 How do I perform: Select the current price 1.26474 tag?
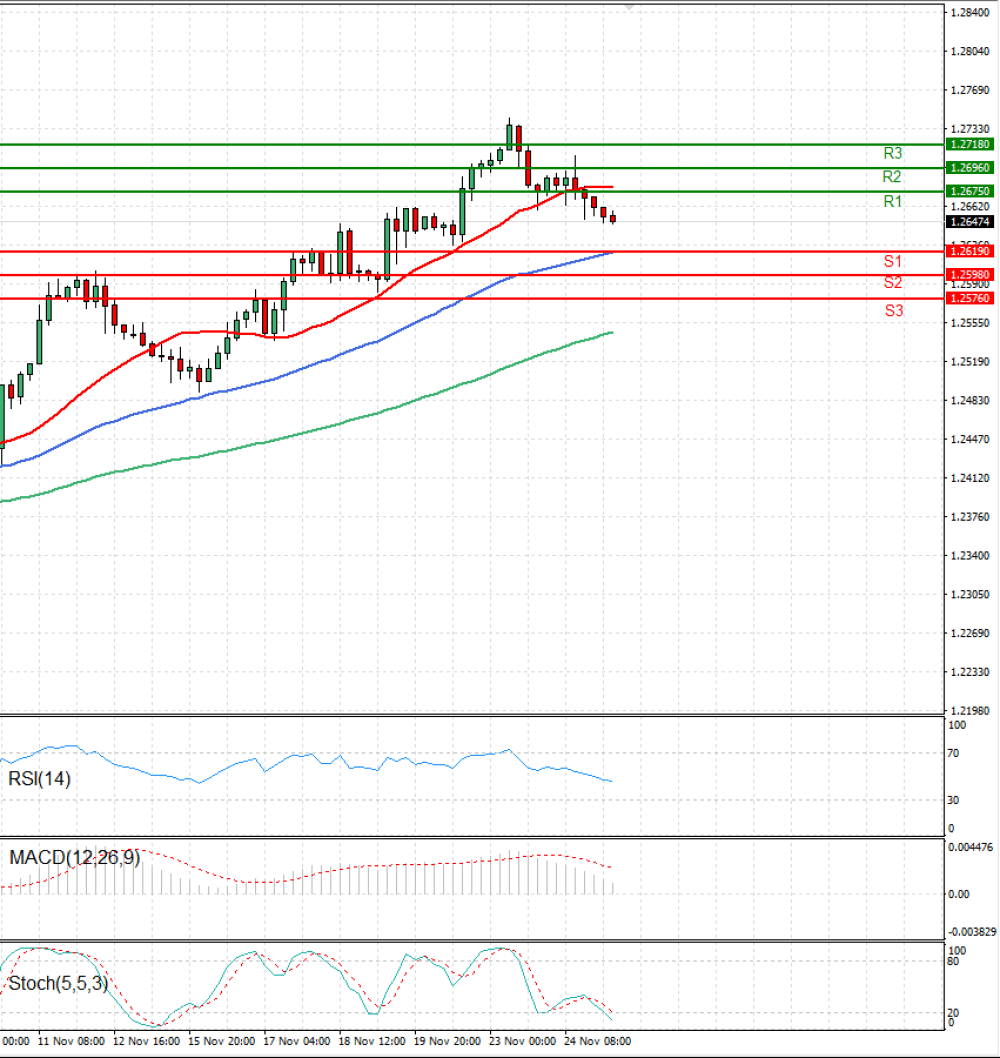[x=970, y=222]
